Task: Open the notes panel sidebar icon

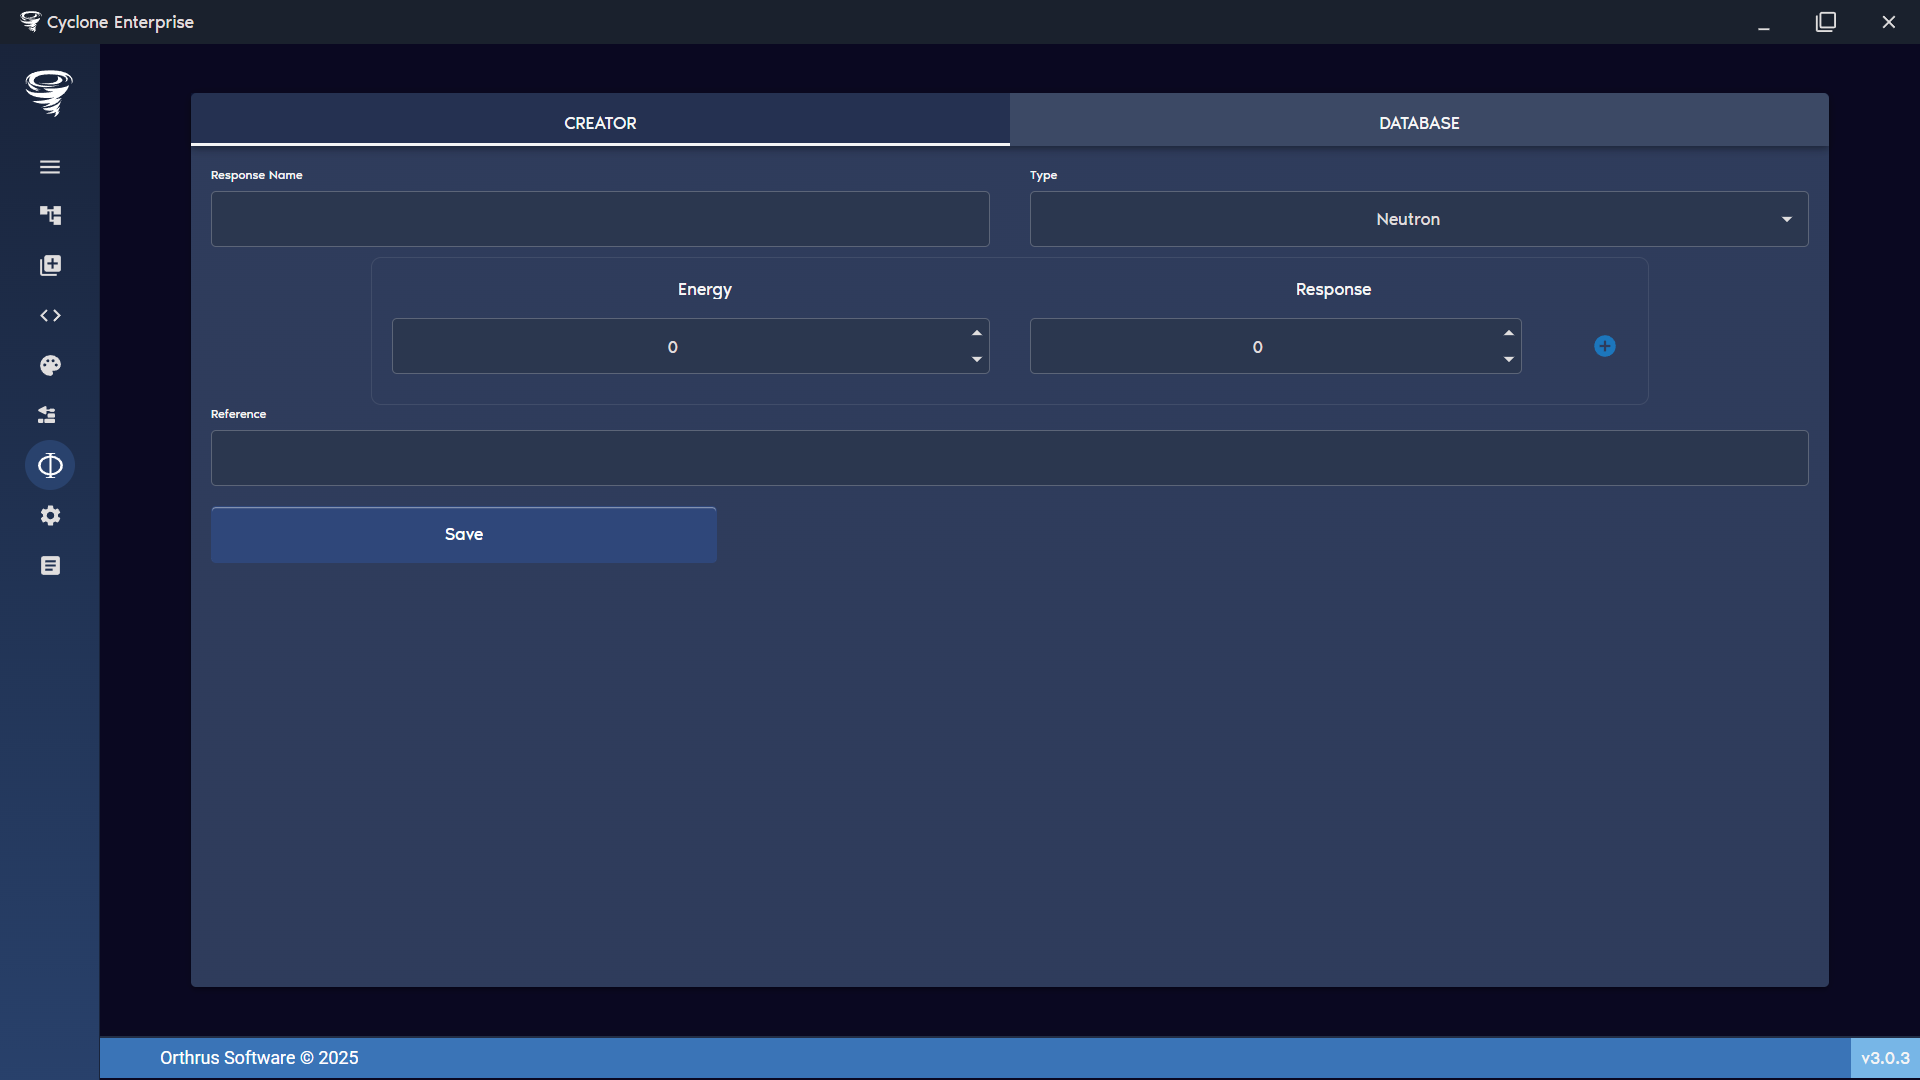Action: [x=50, y=565]
